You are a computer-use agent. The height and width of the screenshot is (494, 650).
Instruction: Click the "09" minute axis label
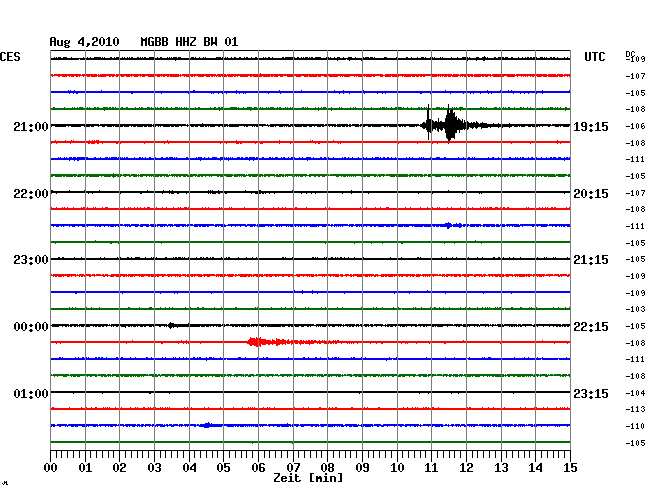click(x=362, y=468)
